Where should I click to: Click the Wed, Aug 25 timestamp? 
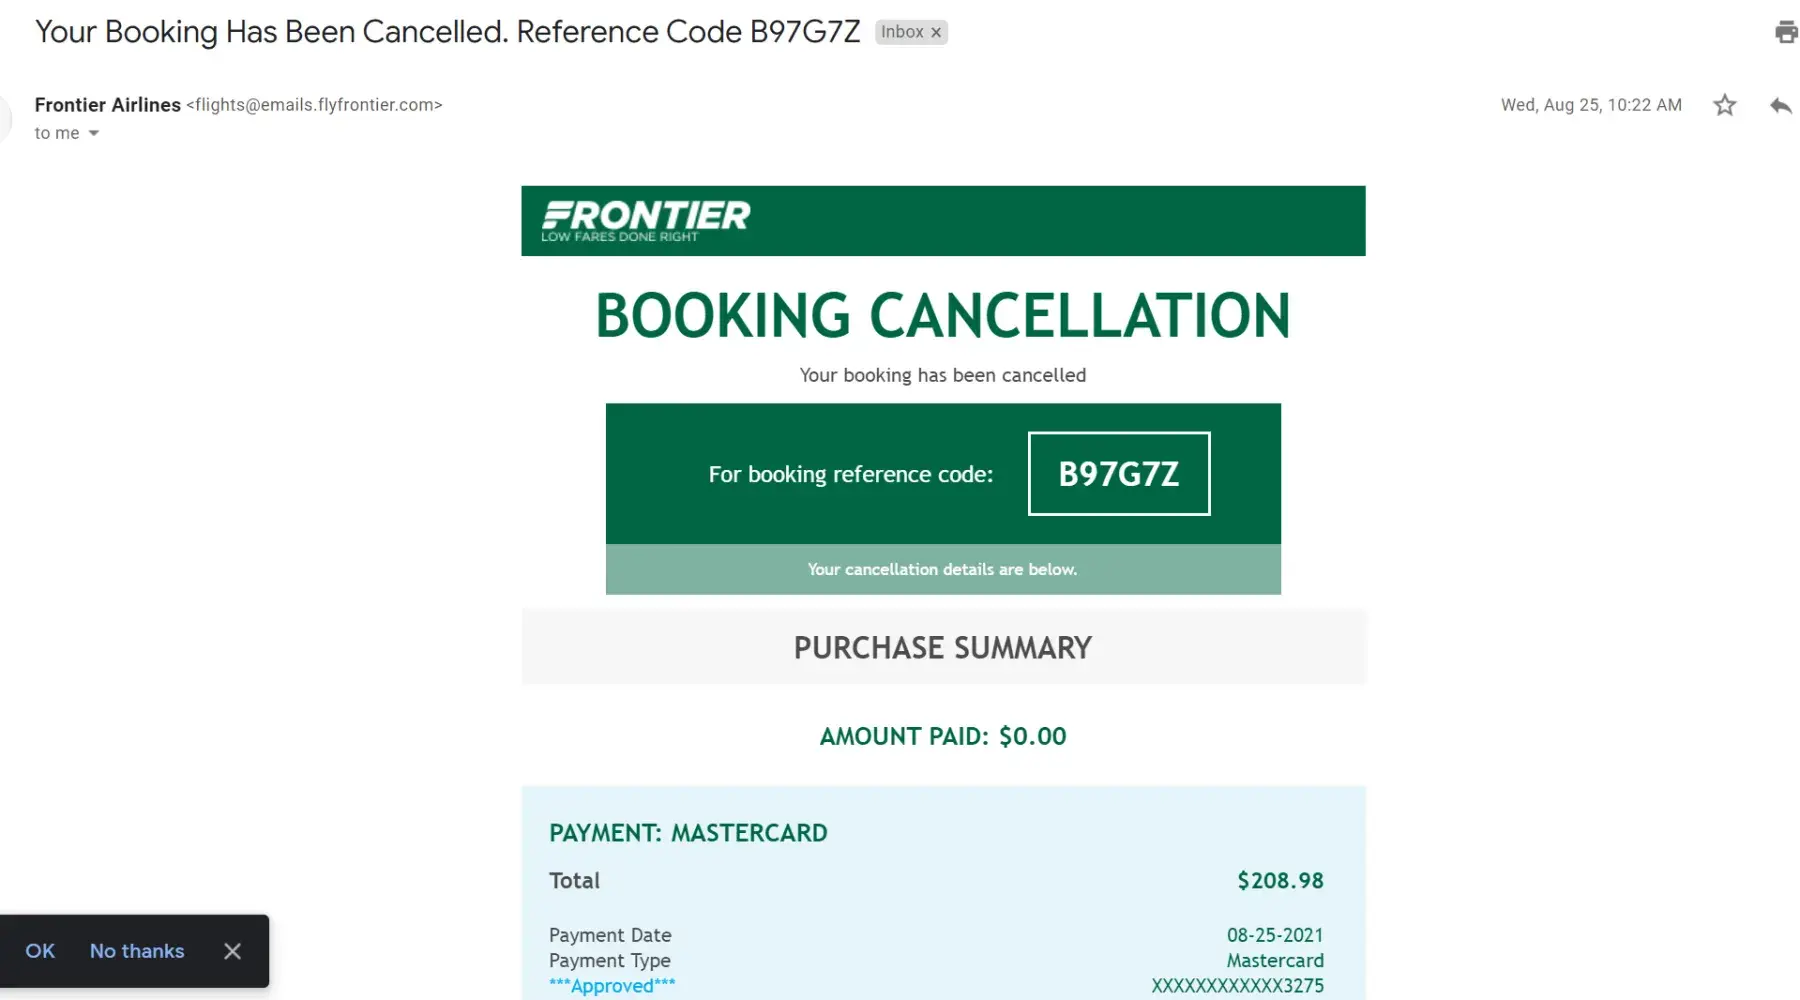pos(1590,105)
